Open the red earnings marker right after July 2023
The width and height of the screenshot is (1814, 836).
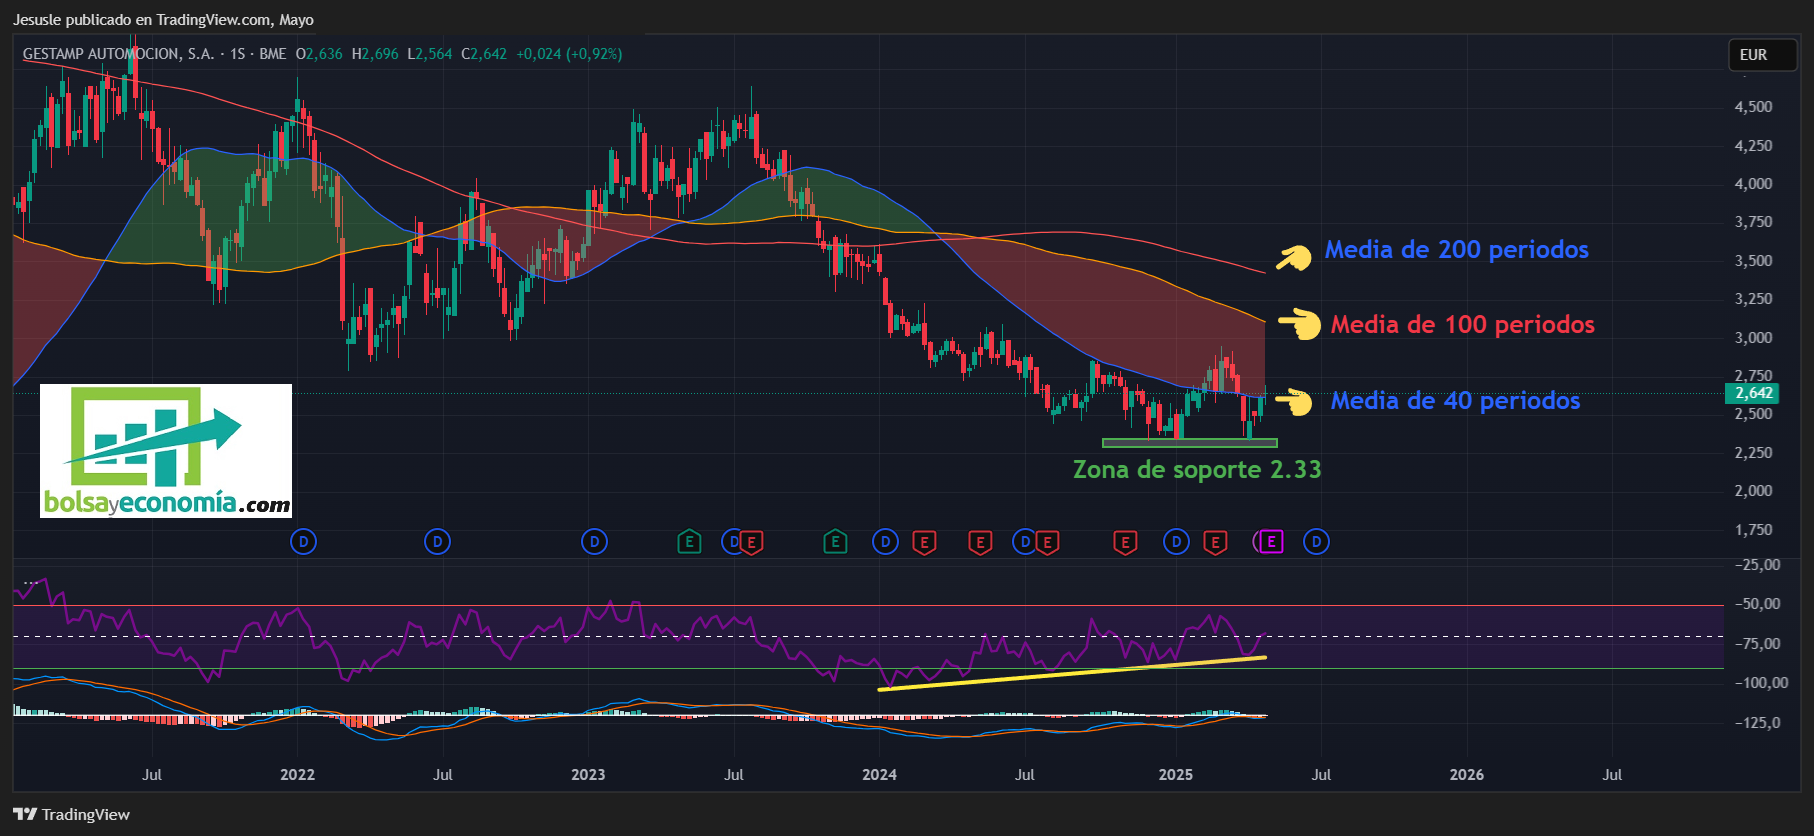[752, 542]
